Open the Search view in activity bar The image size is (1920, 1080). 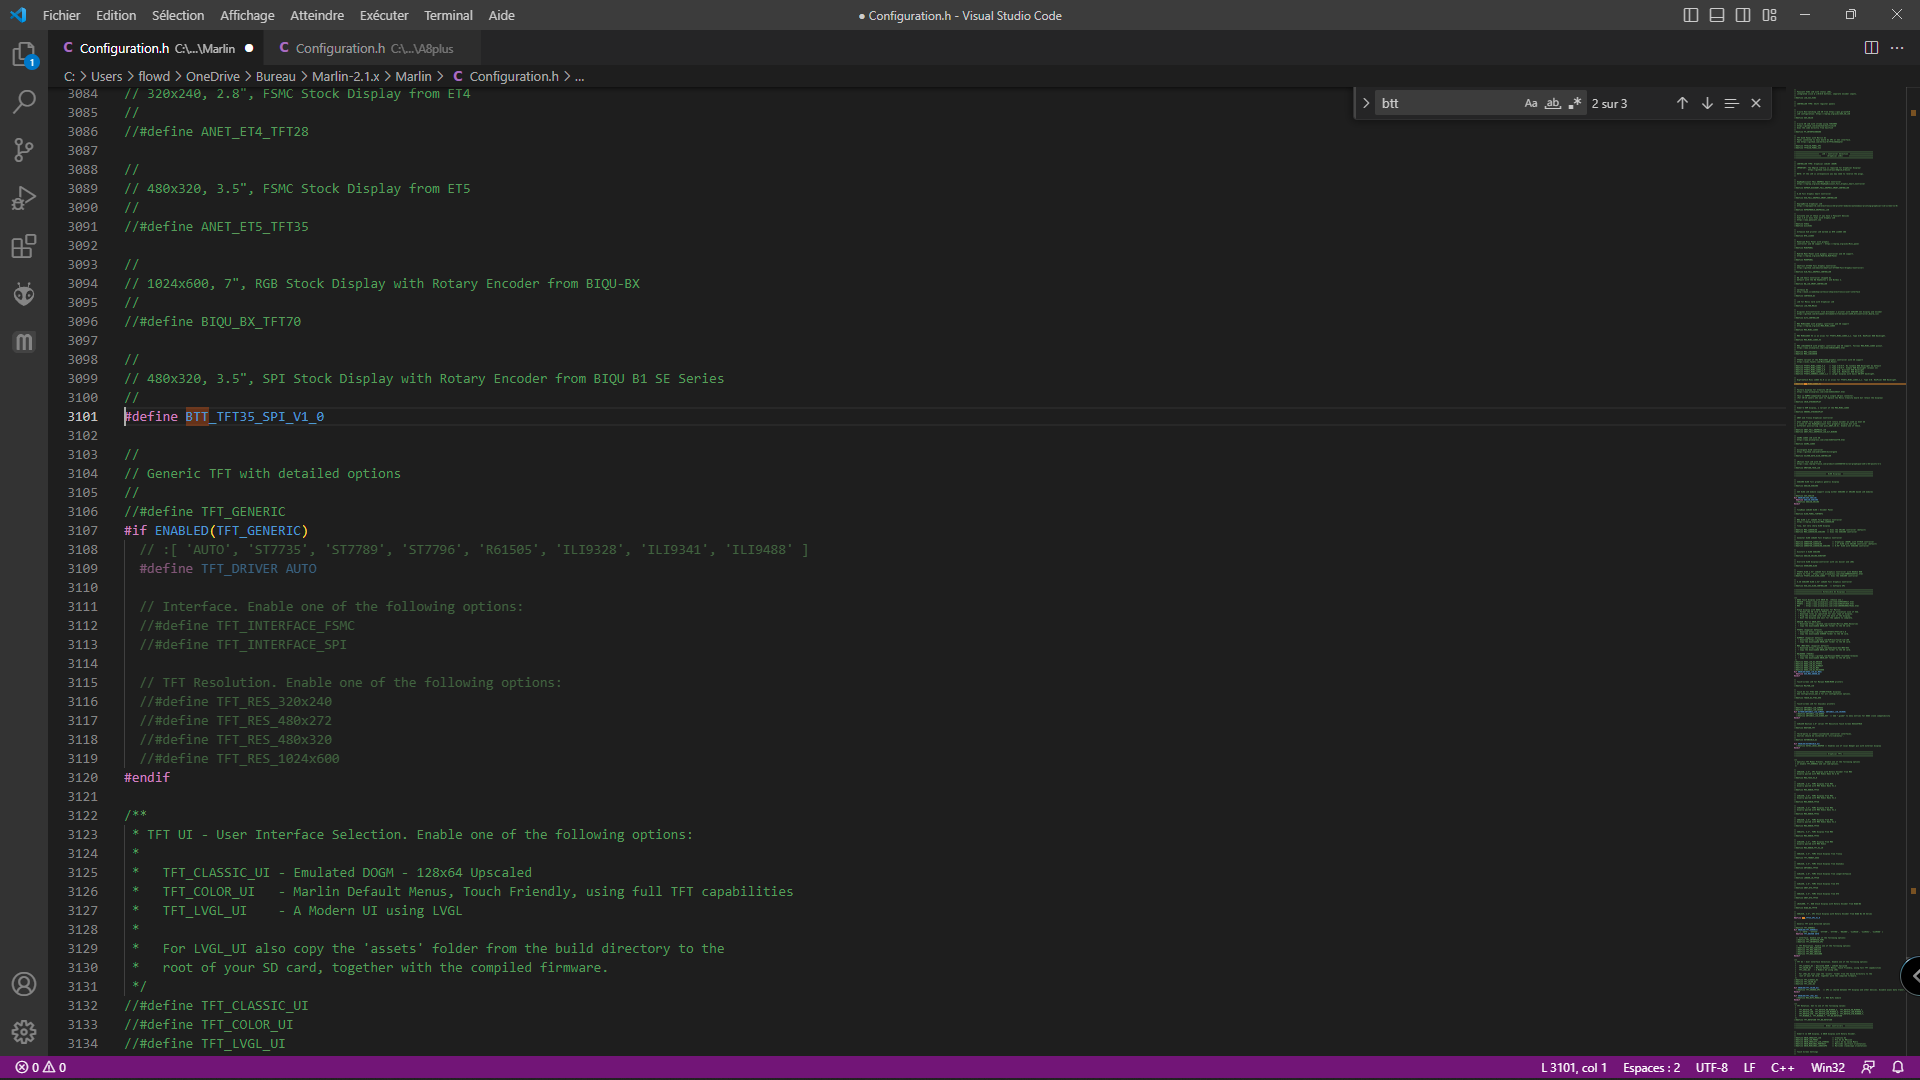[x=24, y=102]
